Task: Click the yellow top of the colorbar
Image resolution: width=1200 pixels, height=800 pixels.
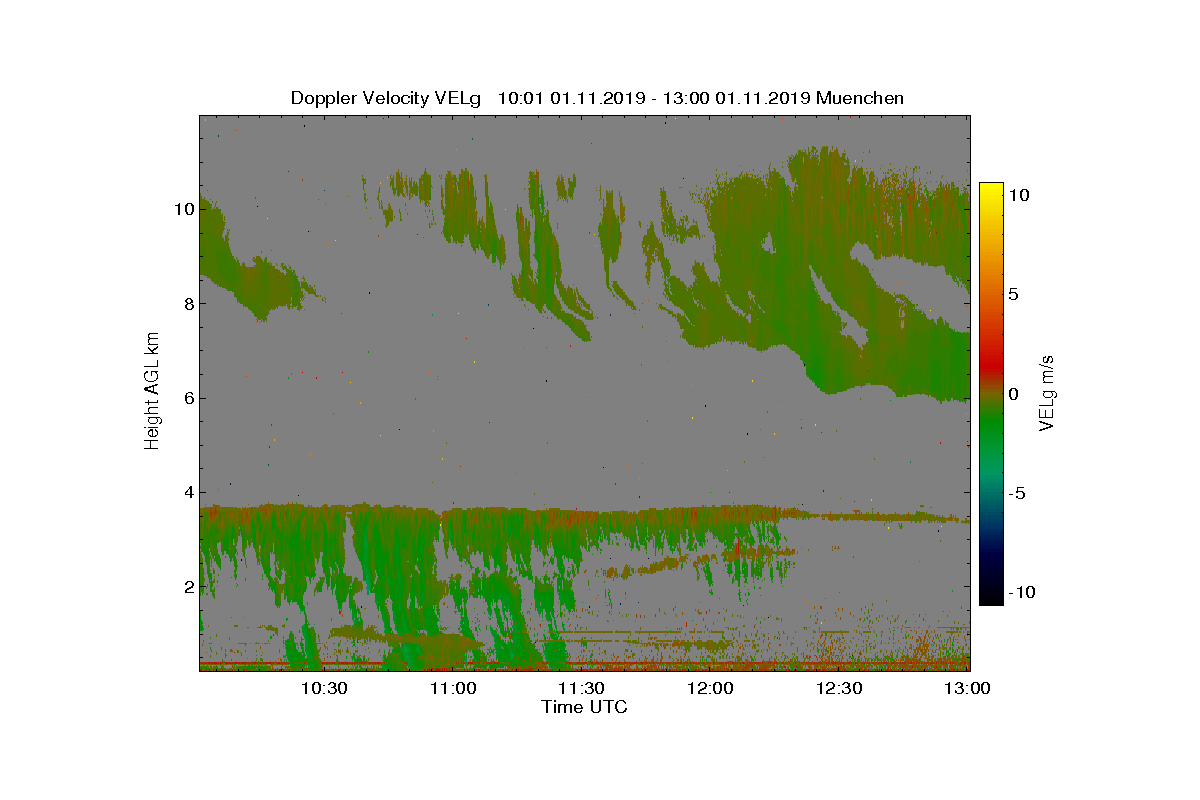Action: coord(991,192)
